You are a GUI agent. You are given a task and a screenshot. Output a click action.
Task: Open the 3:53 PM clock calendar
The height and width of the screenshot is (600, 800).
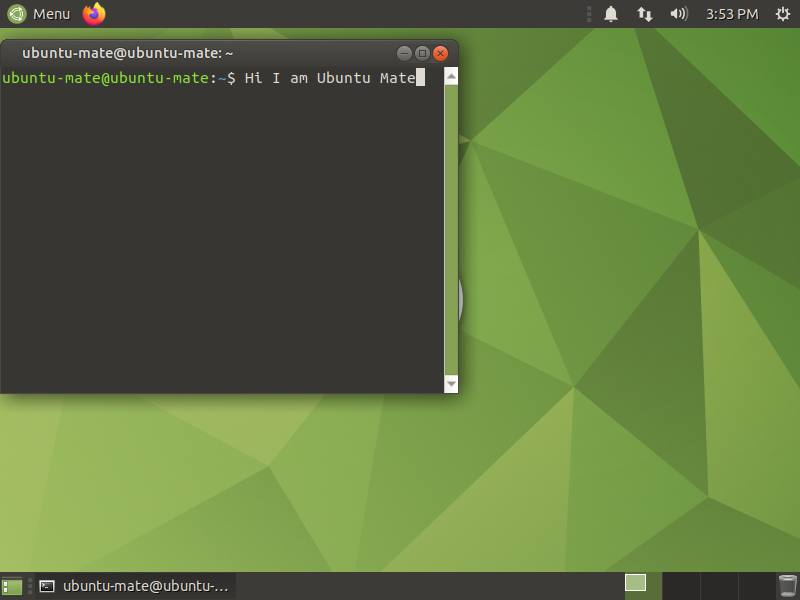[x=732, y=14]
